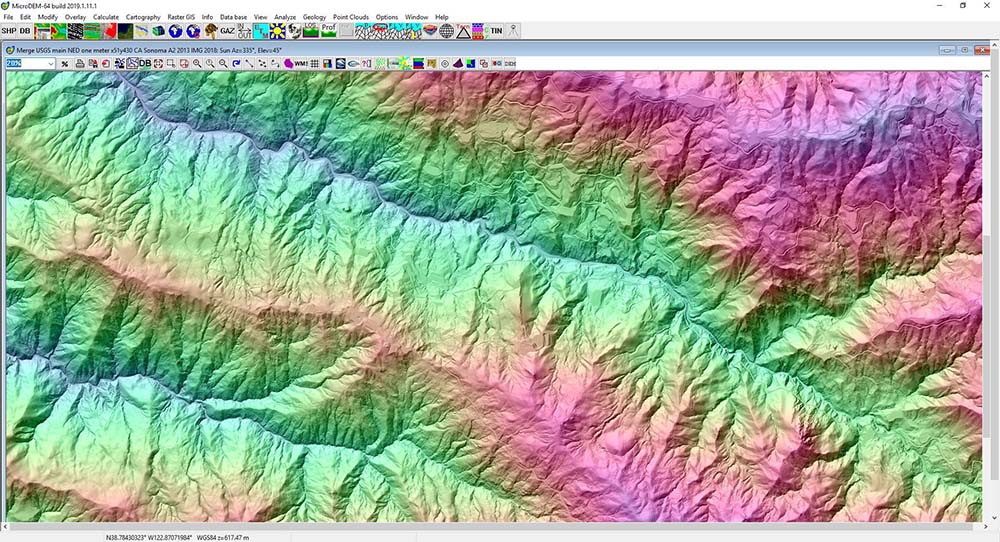Click the purple blob area icon

coord(288,63)
